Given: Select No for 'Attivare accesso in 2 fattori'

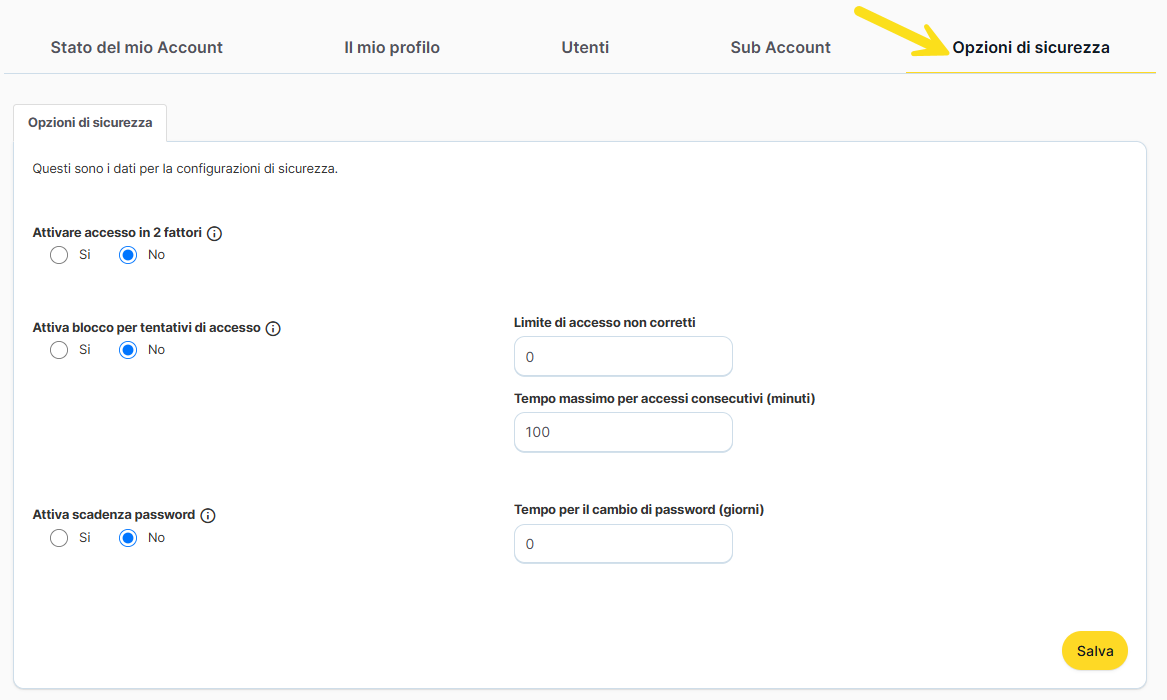Looking at the screenshot, I should coord(128,255).
